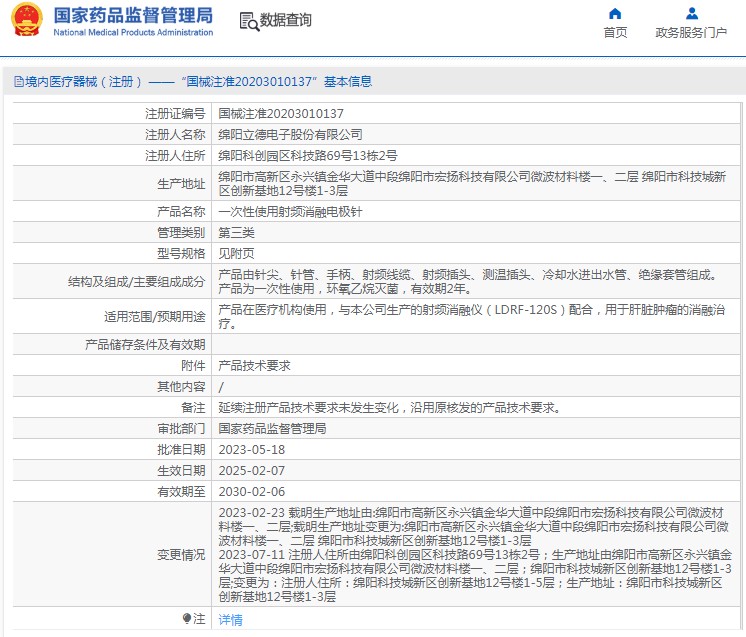Image resolution: width=746 pixels, height=637 pixels.
Task: Click the 型号规格 row label
Action: (181, 253)
